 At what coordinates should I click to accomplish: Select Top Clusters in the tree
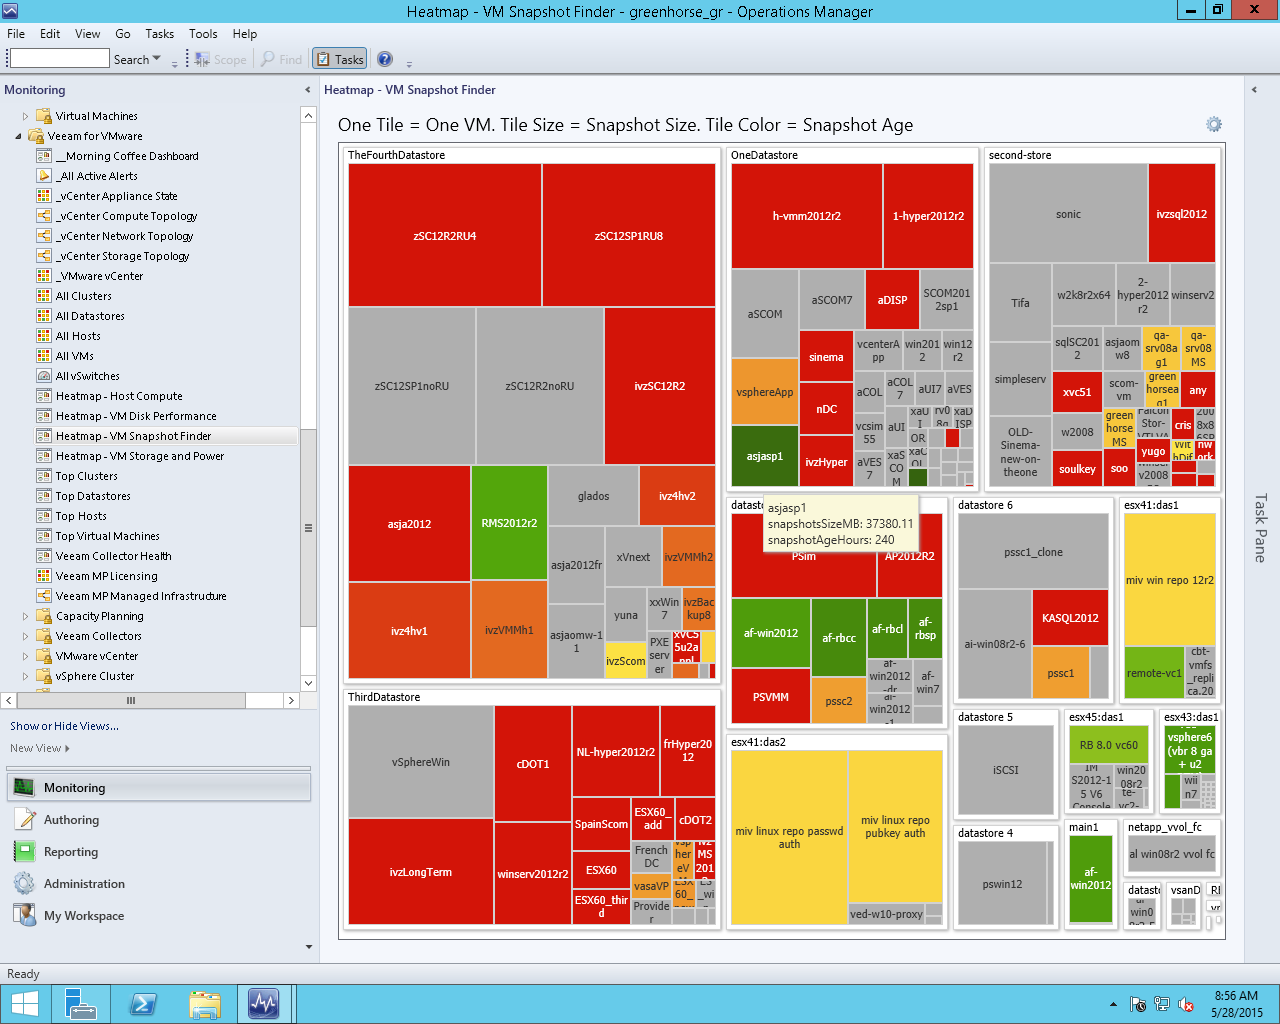(x=87, y=476)
